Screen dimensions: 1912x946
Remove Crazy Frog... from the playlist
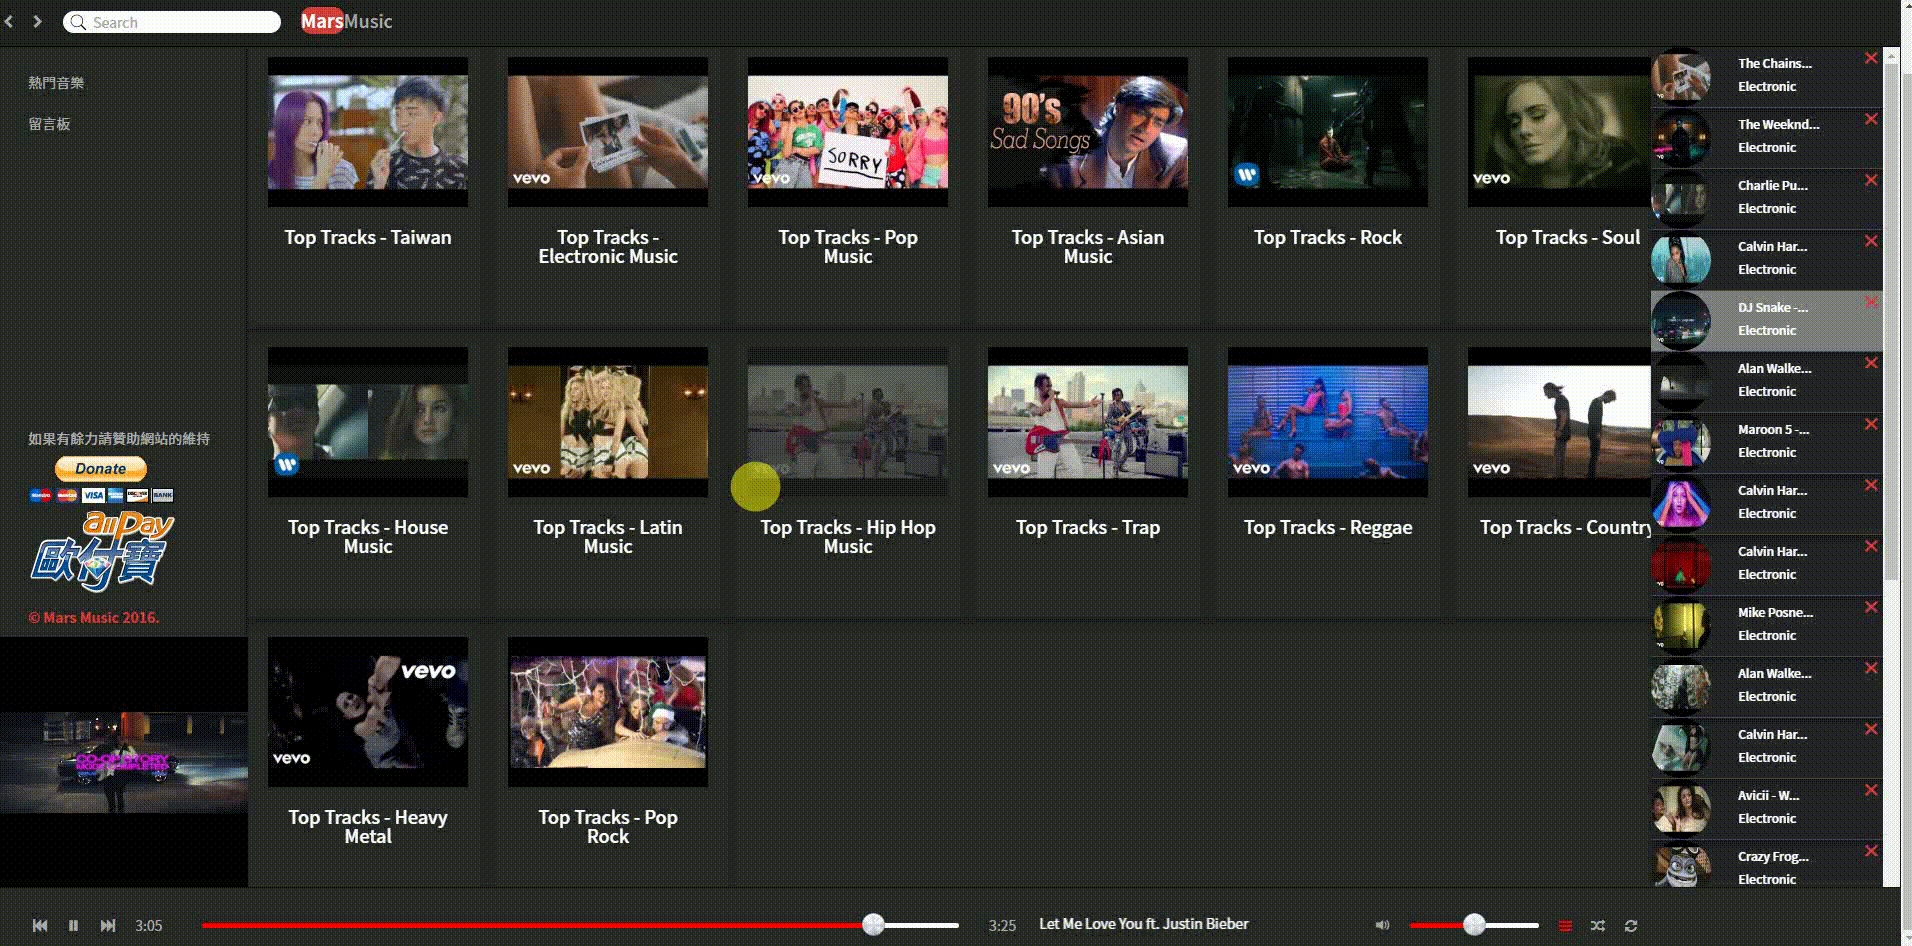pos(1870,851)
